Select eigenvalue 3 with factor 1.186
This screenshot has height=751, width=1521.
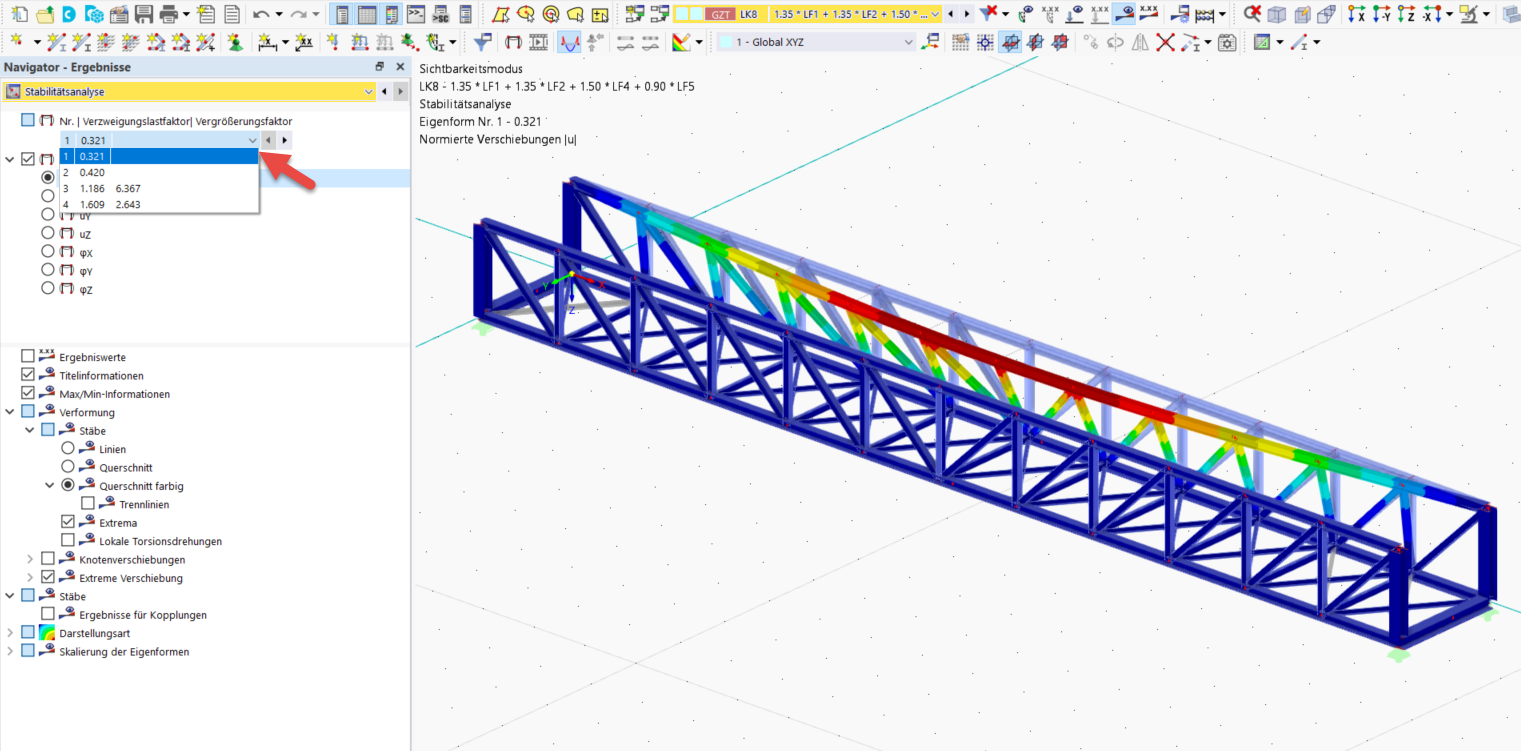(x=159, y=188)
